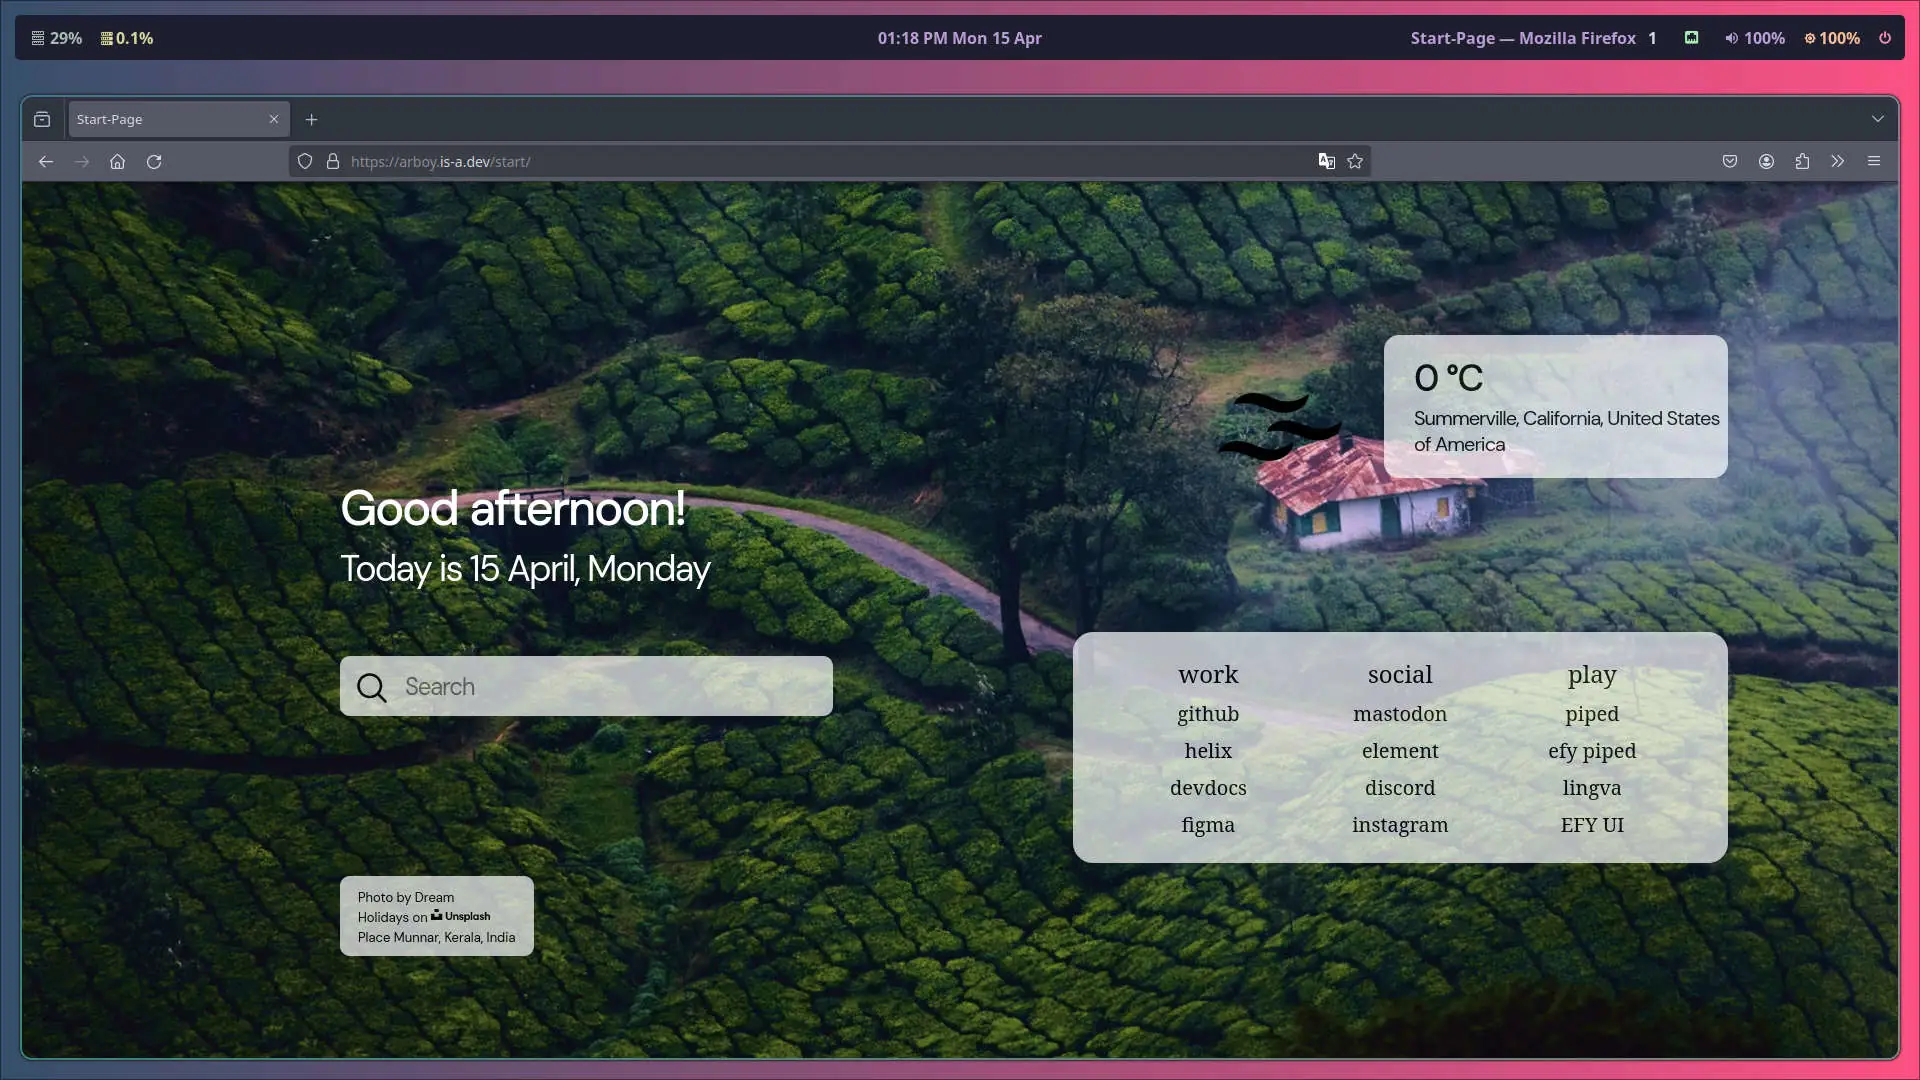Open the github link under work
The width and height of the screenshot is (1920, 1080).
coord(1208,714)
